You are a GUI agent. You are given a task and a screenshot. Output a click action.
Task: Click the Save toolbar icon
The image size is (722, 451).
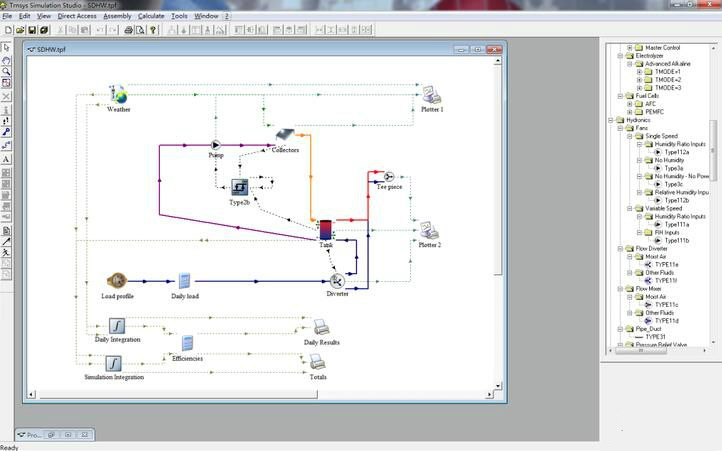32,29
